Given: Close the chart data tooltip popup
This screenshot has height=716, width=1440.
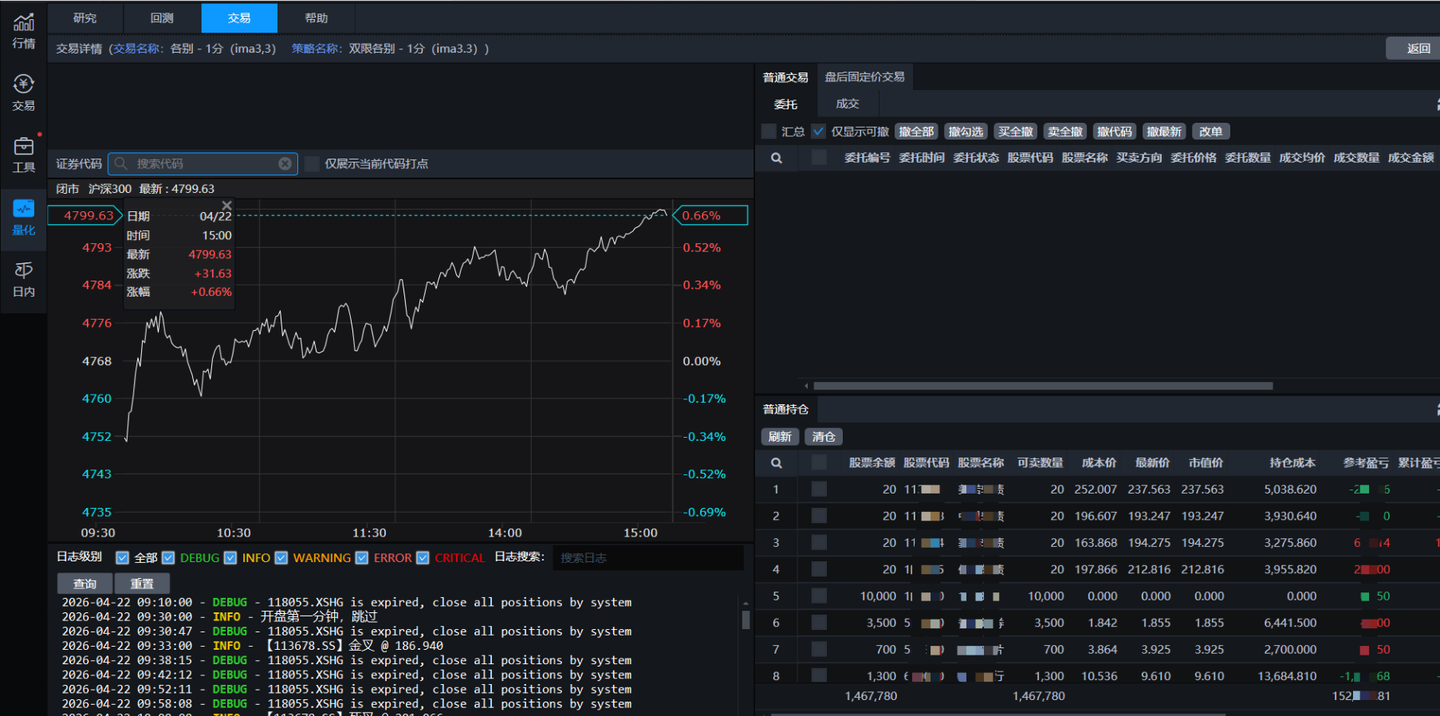Looking at the screenshot, I should (x=227, y=206).
